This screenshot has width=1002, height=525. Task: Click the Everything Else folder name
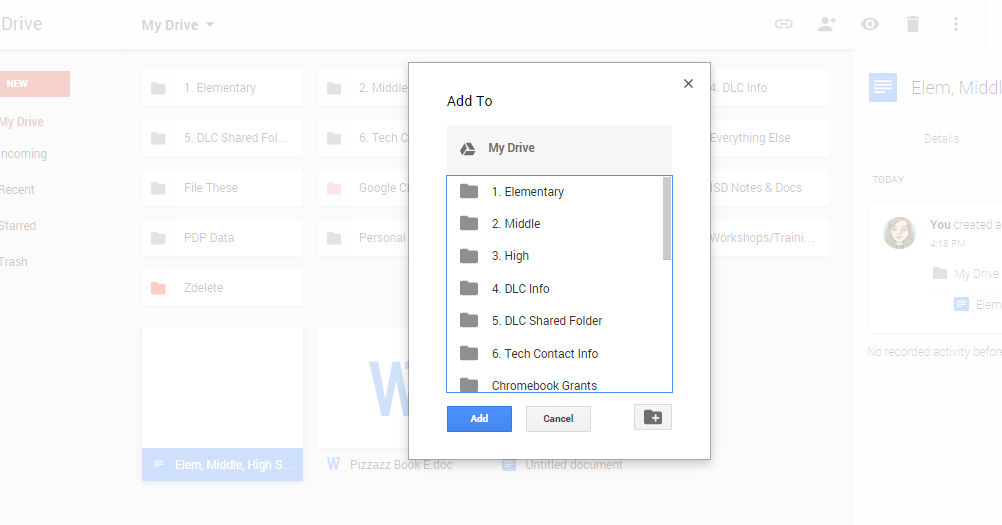coord(750,138)
